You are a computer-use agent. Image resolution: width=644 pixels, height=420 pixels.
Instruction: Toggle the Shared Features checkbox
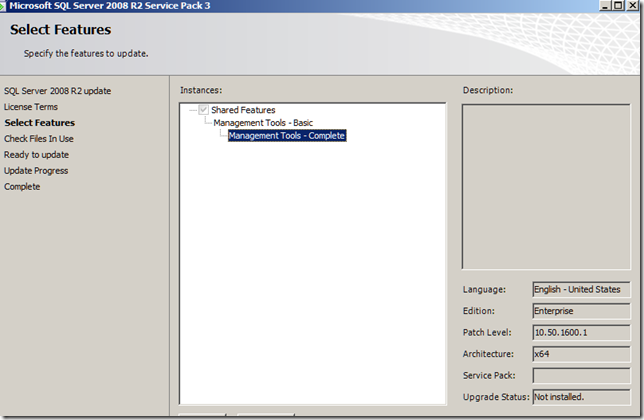click(x=203, y=110)
